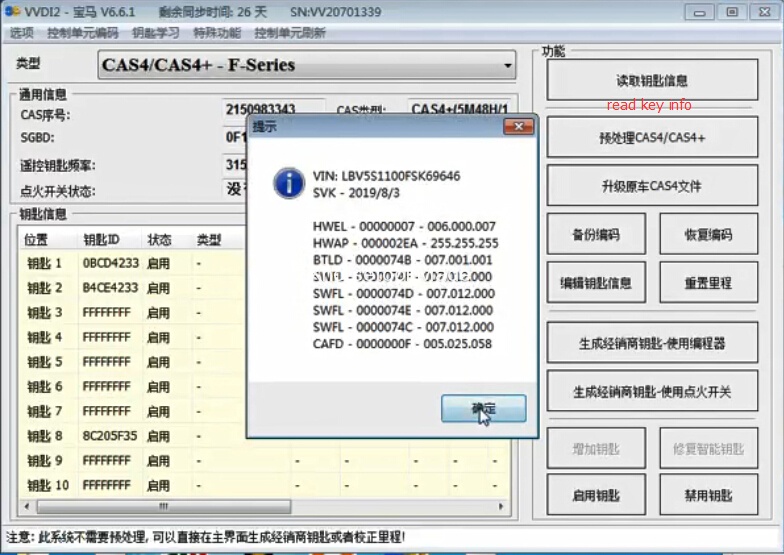Click the blue information icon in dialog
The width and height of the screenshot is (784, 555).
(x=289, y=182)
